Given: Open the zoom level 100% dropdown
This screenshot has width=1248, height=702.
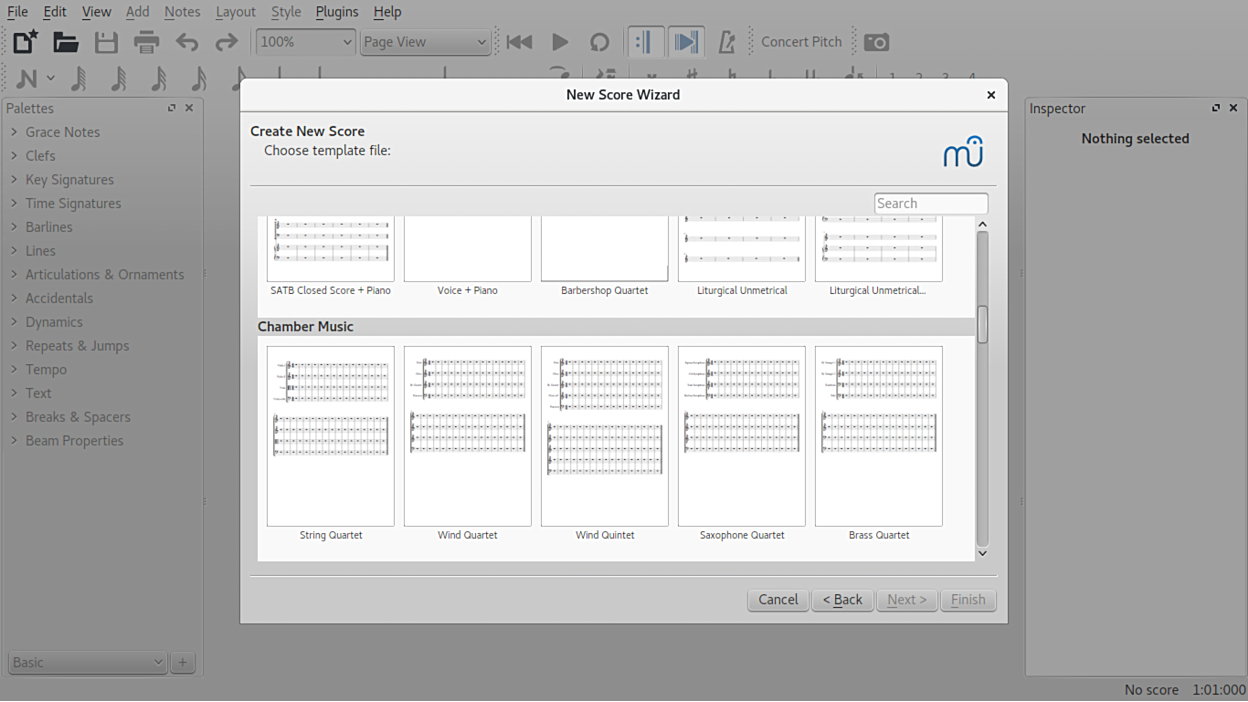Looking at the screenshot, I should point(305,42).
